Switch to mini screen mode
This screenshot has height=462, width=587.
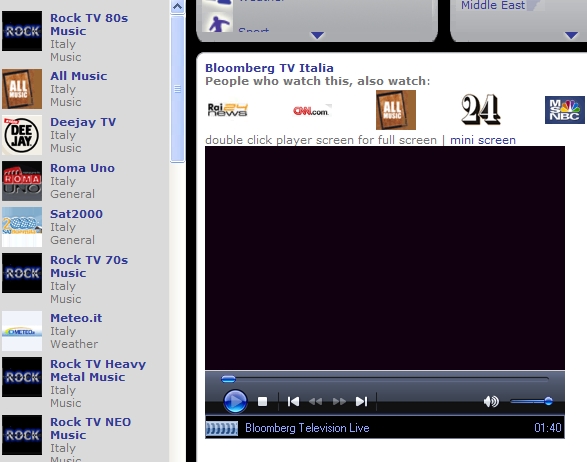483,140
